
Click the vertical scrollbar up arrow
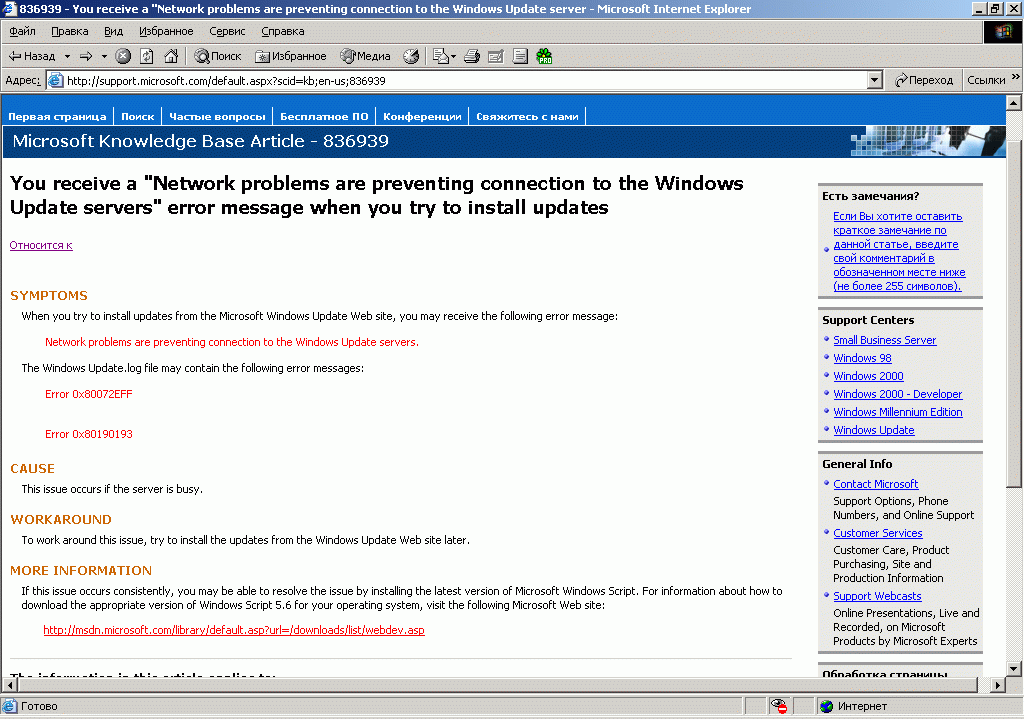[1013, 102]
